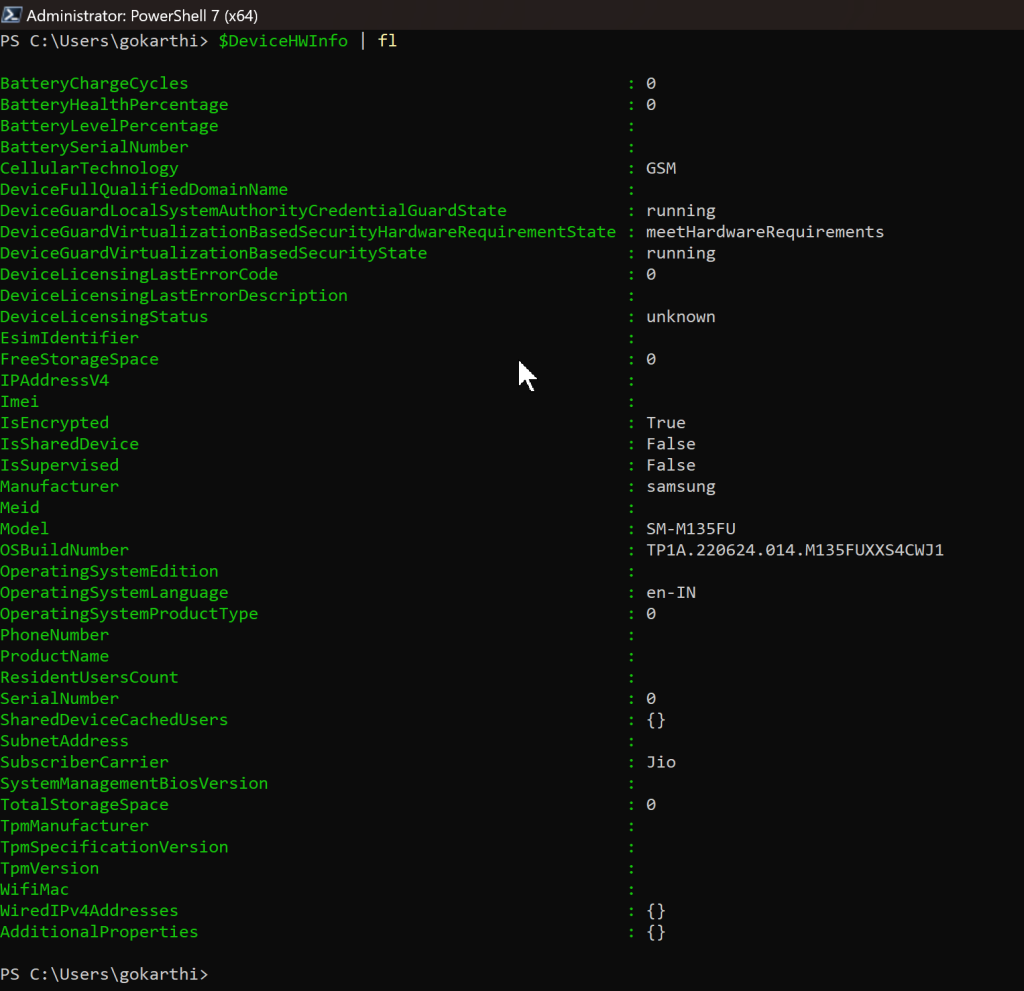This screenshot has width=1024, height=991.
Task: Click the DeviceLicensingLastErrorCode label
Action: point(139,274)
